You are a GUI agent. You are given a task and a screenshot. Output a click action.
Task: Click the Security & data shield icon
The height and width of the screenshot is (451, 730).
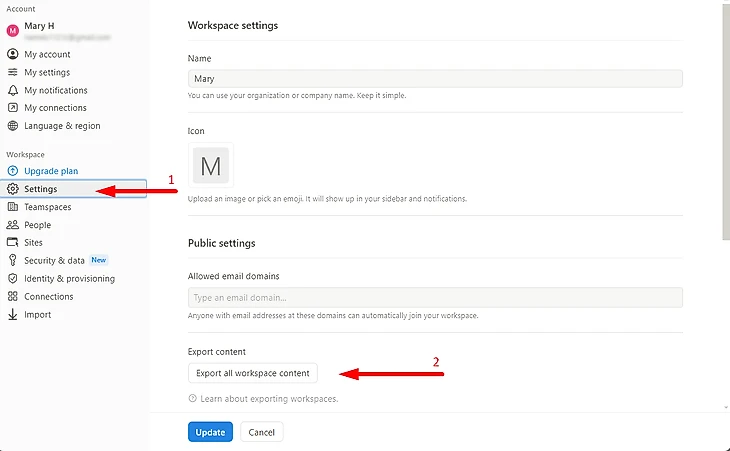13,260
